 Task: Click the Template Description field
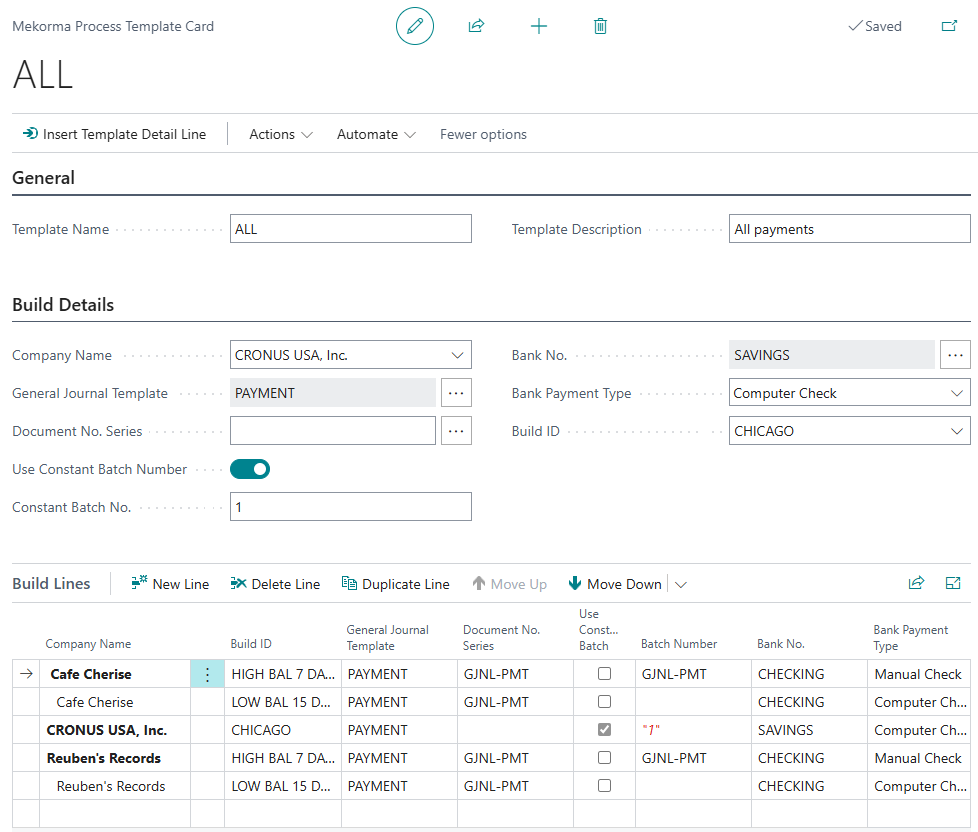tap(850, 229)
